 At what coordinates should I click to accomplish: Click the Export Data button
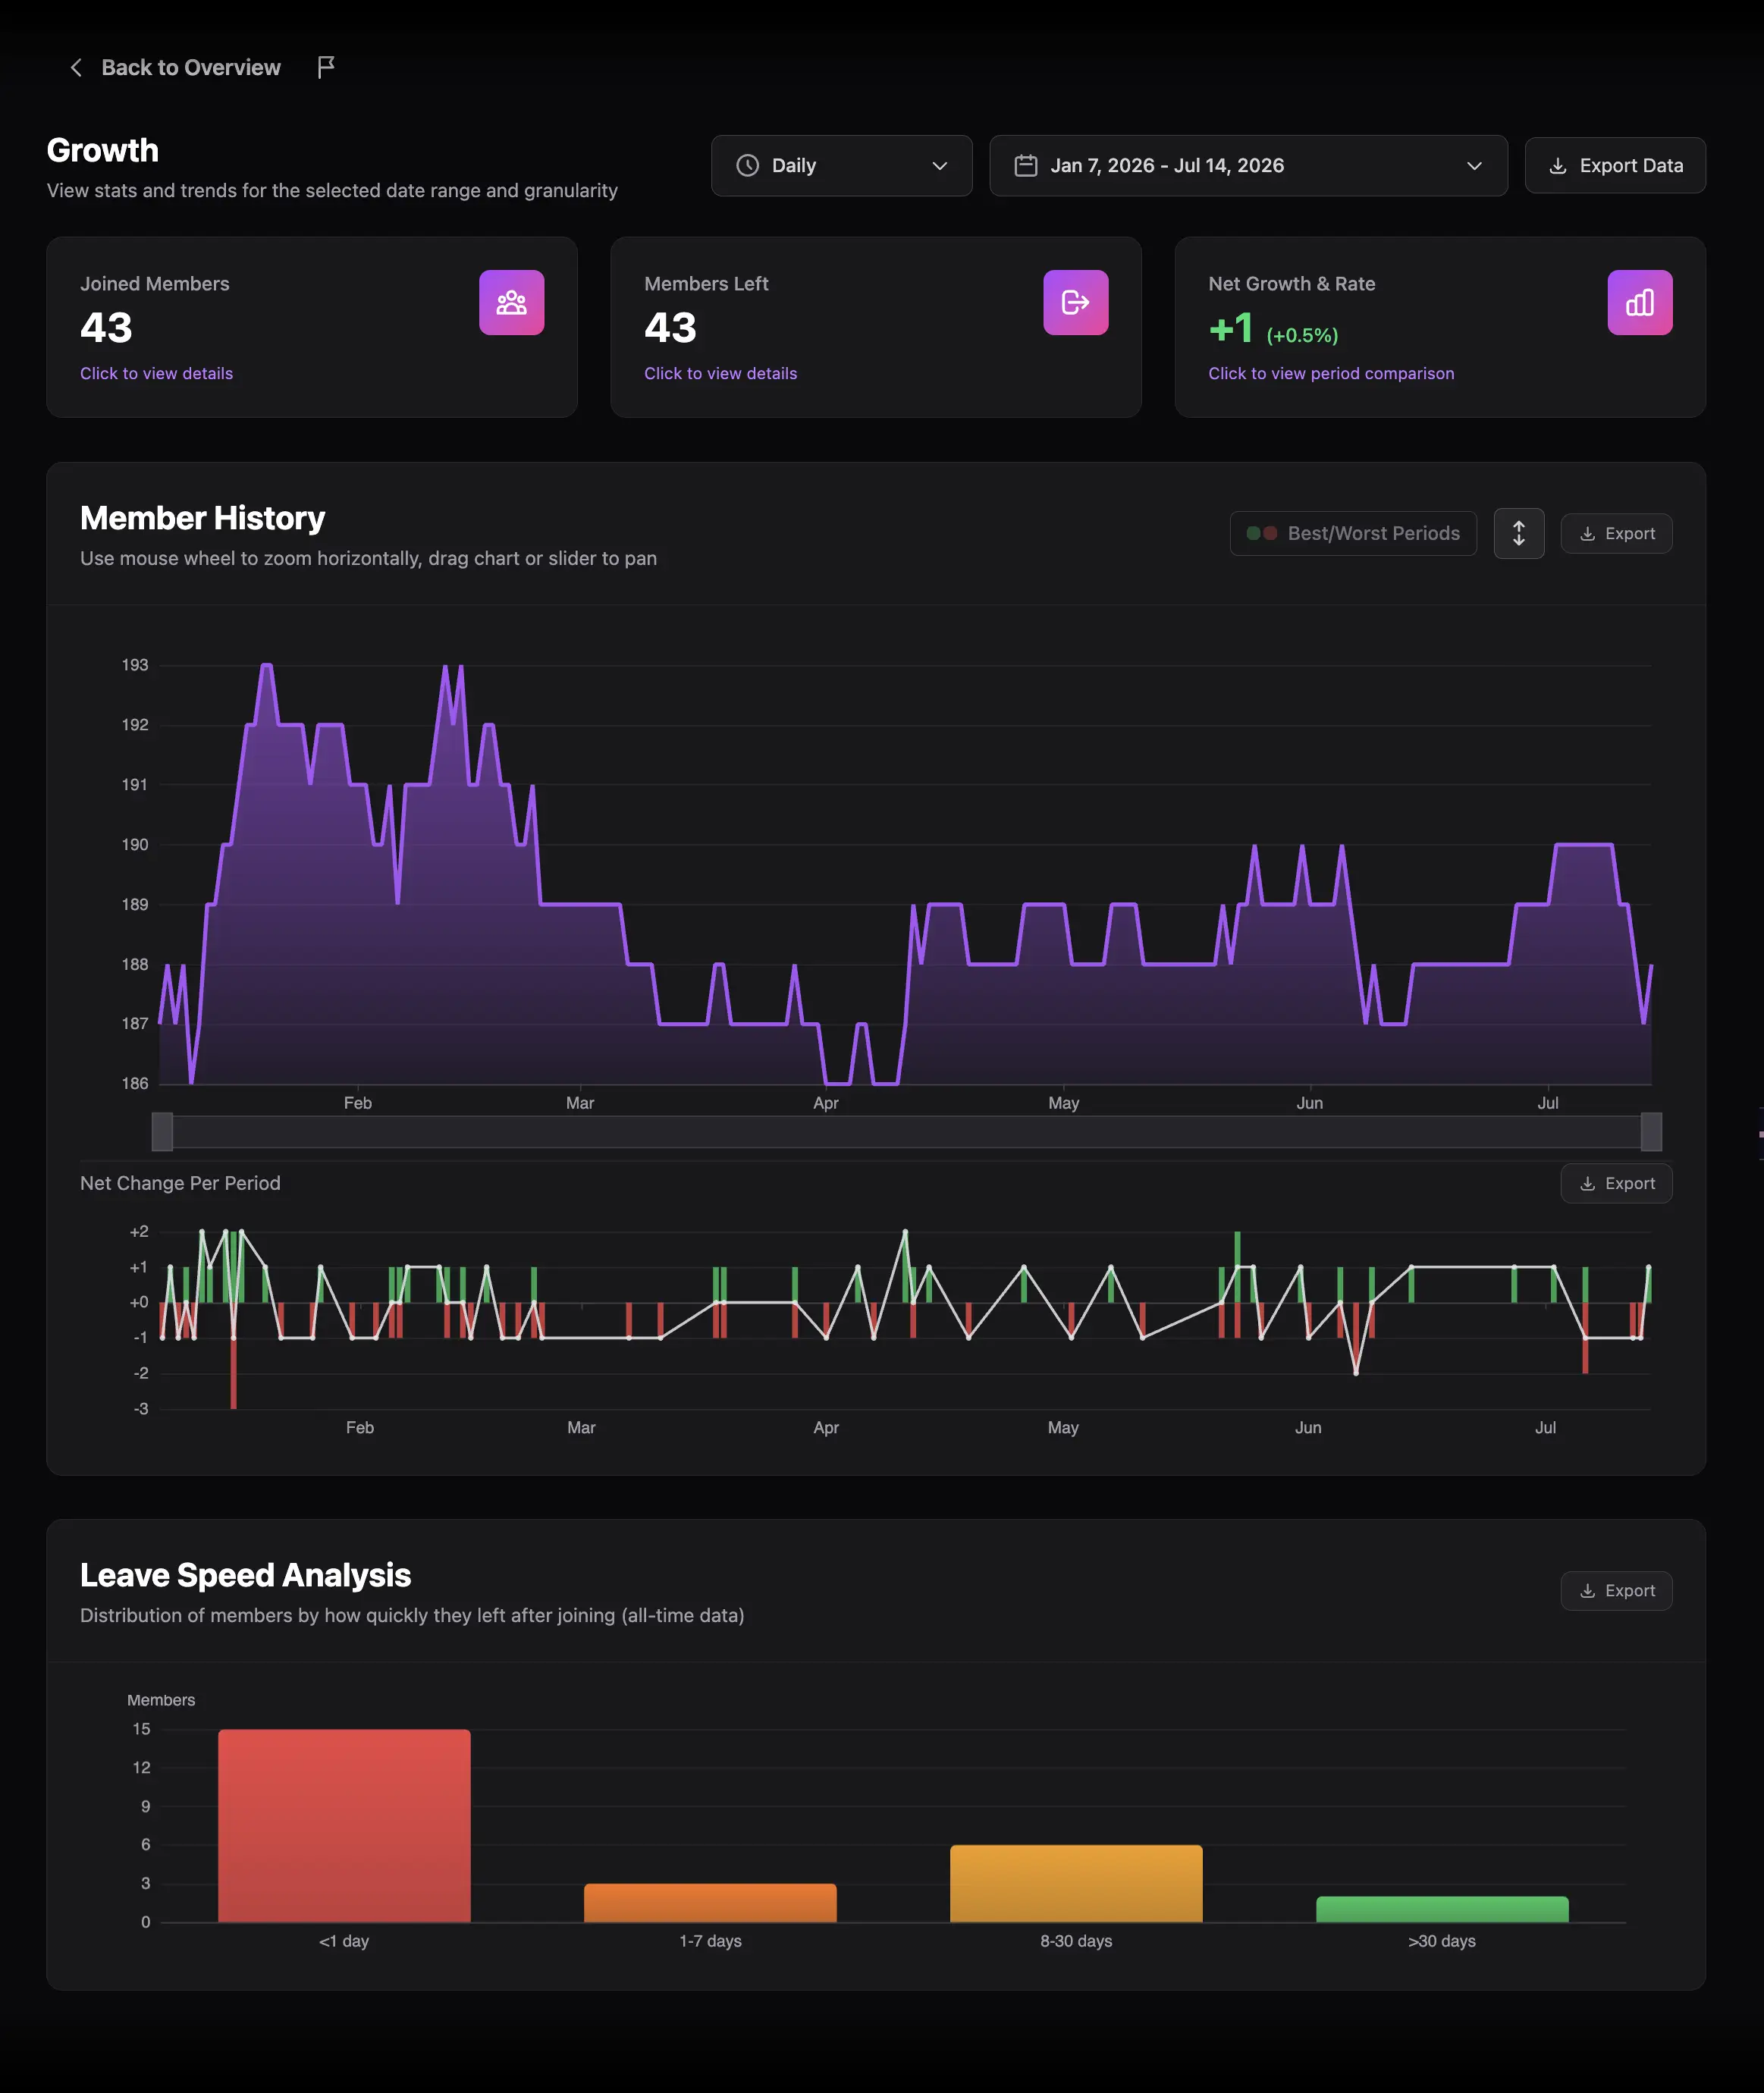pyautogui.click(x=1614, y=165)
